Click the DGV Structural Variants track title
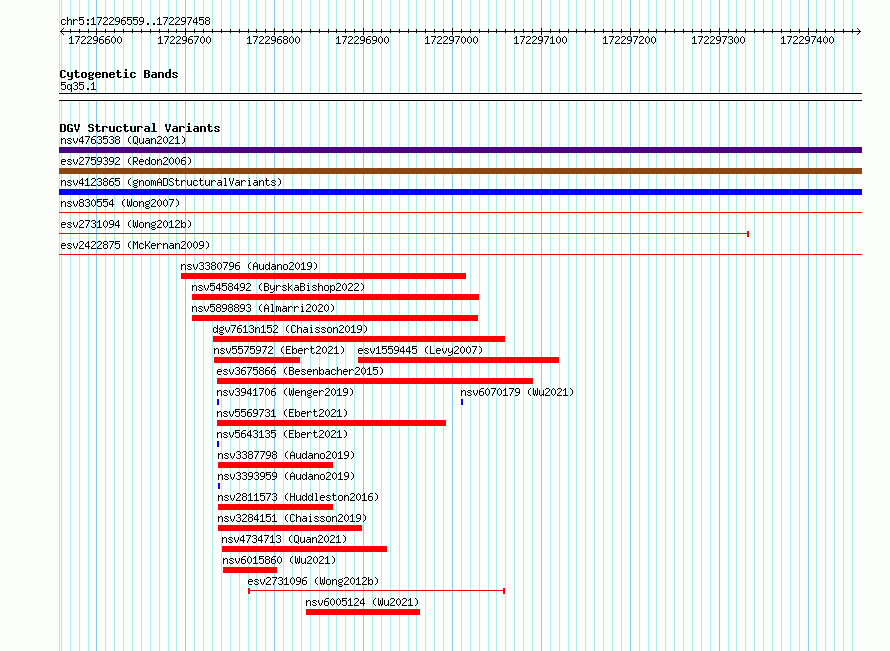890x651 pixels. [140, 128]
